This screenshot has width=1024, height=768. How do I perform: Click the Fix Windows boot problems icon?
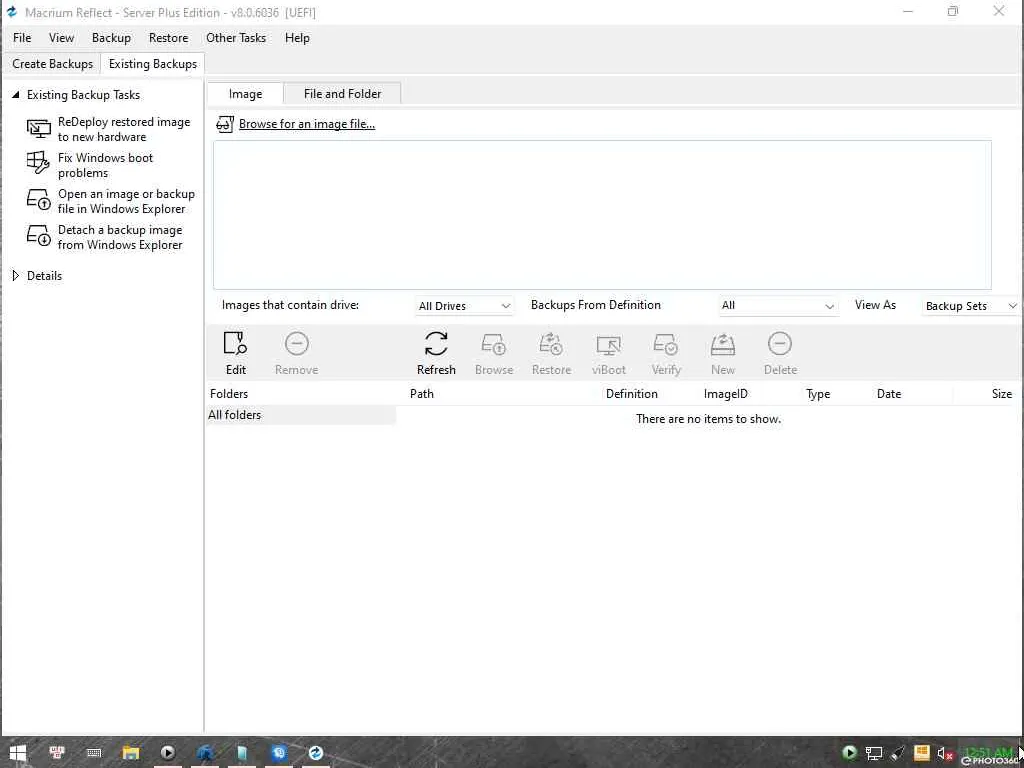(39, 163)
